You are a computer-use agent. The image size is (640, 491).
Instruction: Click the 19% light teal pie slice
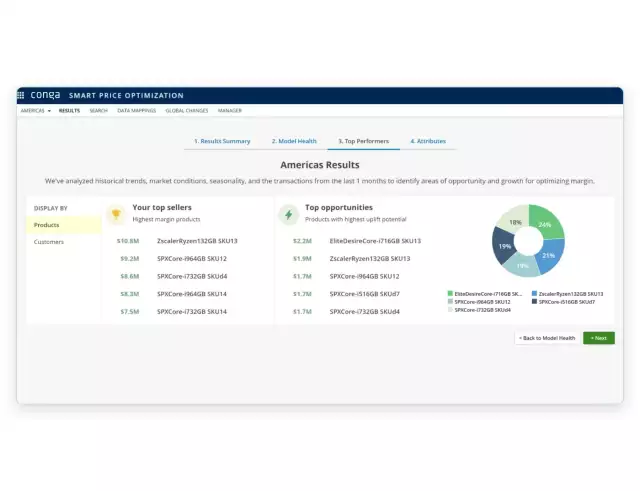click(x=521, y=266)
